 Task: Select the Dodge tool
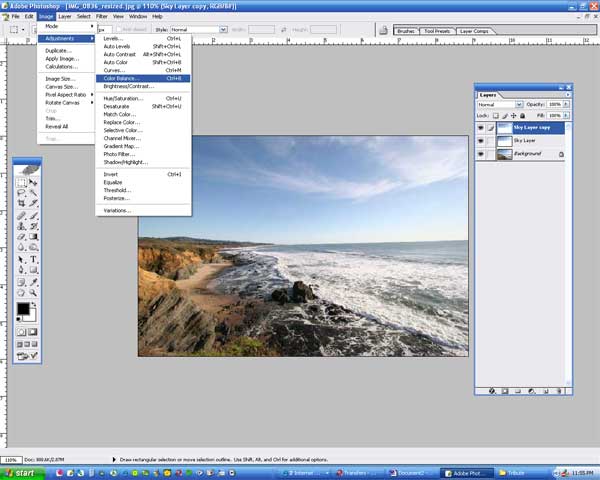tap(33, 247)
